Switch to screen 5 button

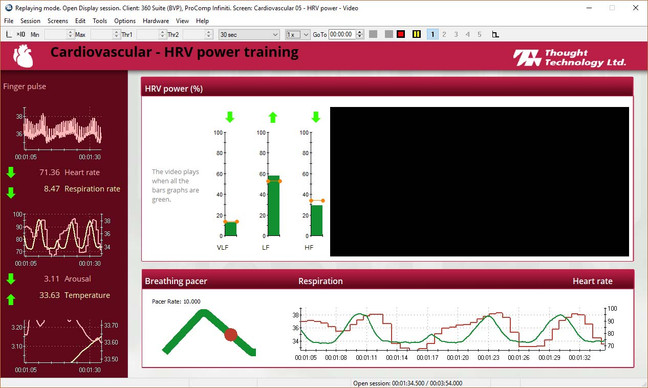pyautogui.click(x=479, y=34)
